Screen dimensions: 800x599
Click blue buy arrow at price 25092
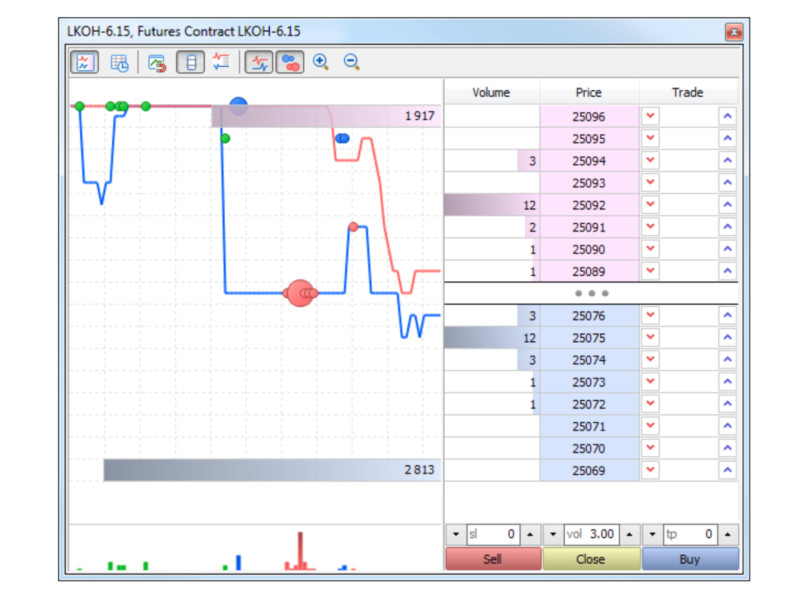[x=728, y=205]
